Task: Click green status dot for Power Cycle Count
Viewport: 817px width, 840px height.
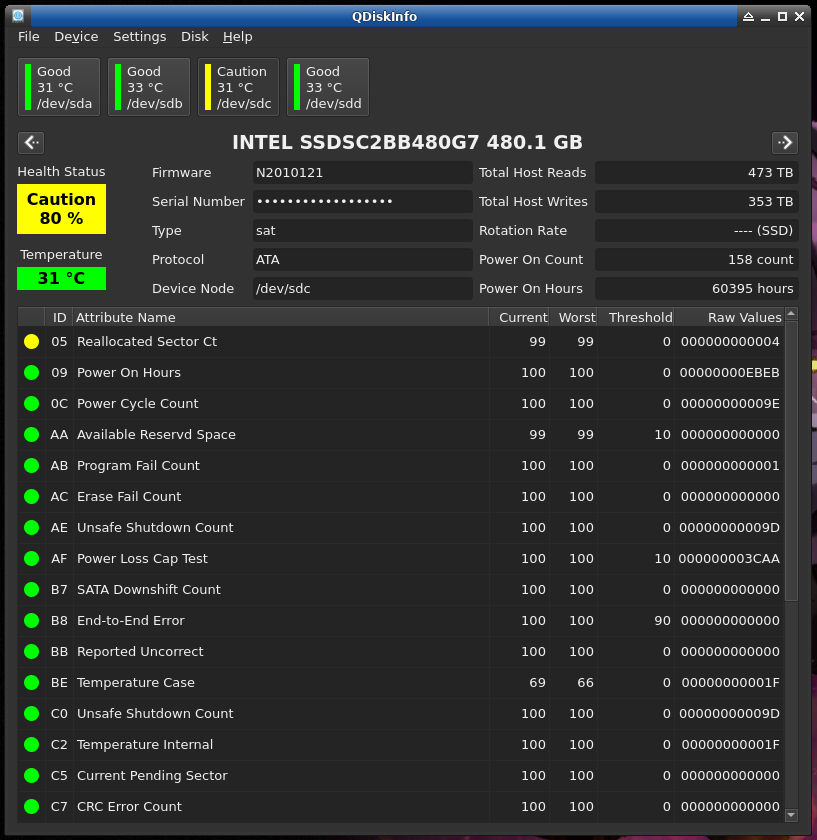Action: (x=32, y=404)
